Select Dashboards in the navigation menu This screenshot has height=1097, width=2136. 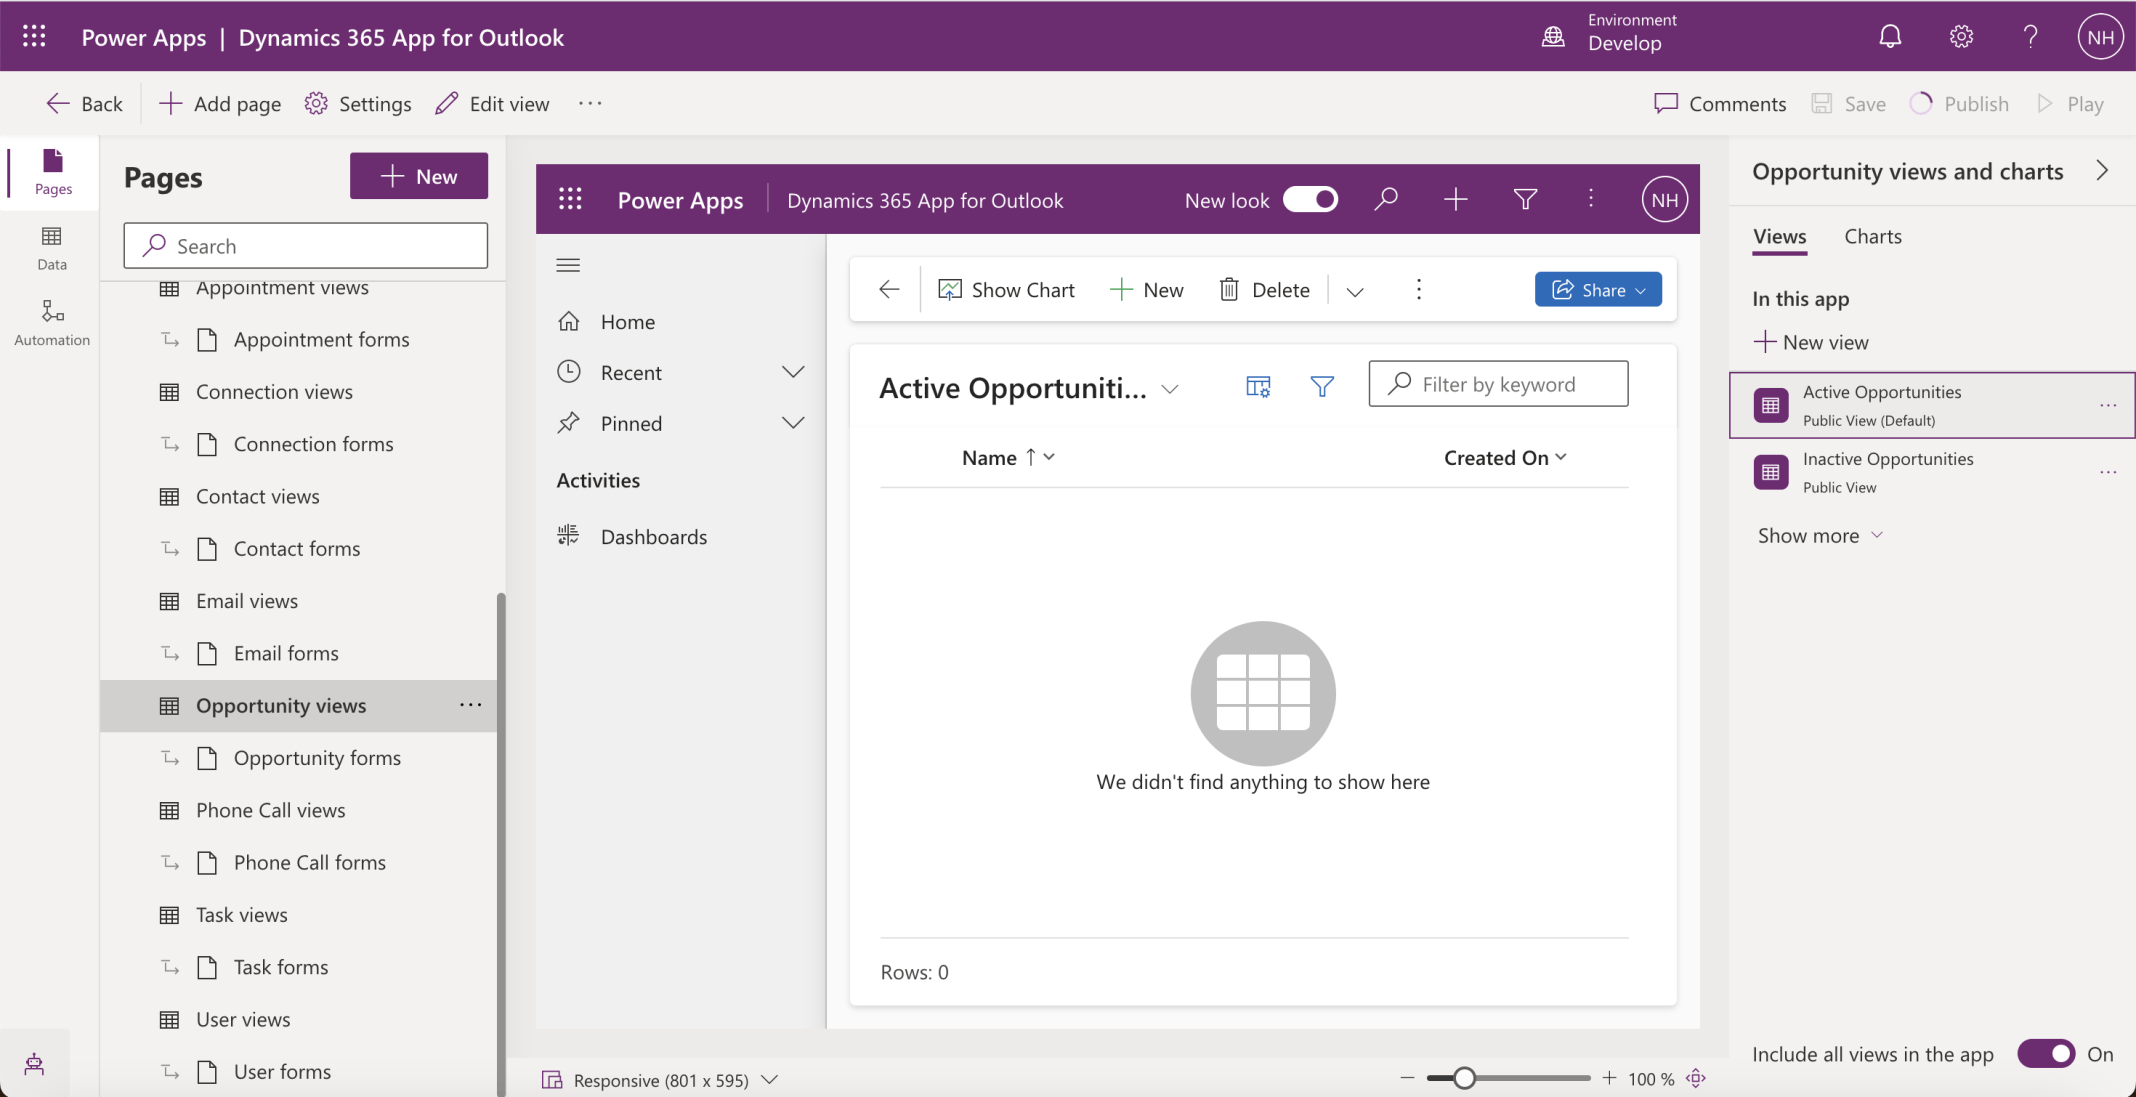tap(653, 536)
